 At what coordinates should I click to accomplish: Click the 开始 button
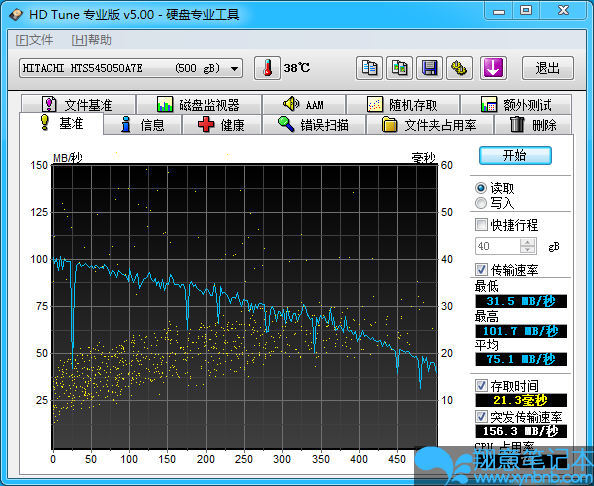pos(515,155)
